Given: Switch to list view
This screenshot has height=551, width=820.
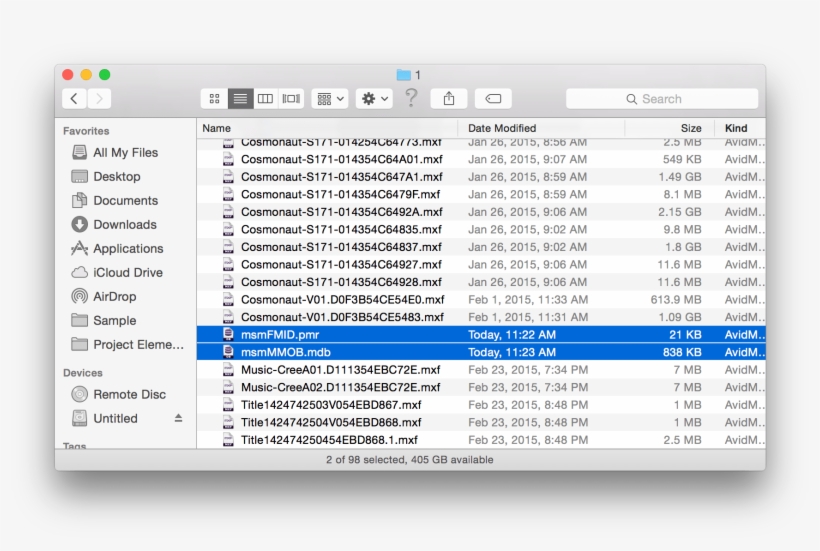Looking at the screenshot, I should pos(241,98).
